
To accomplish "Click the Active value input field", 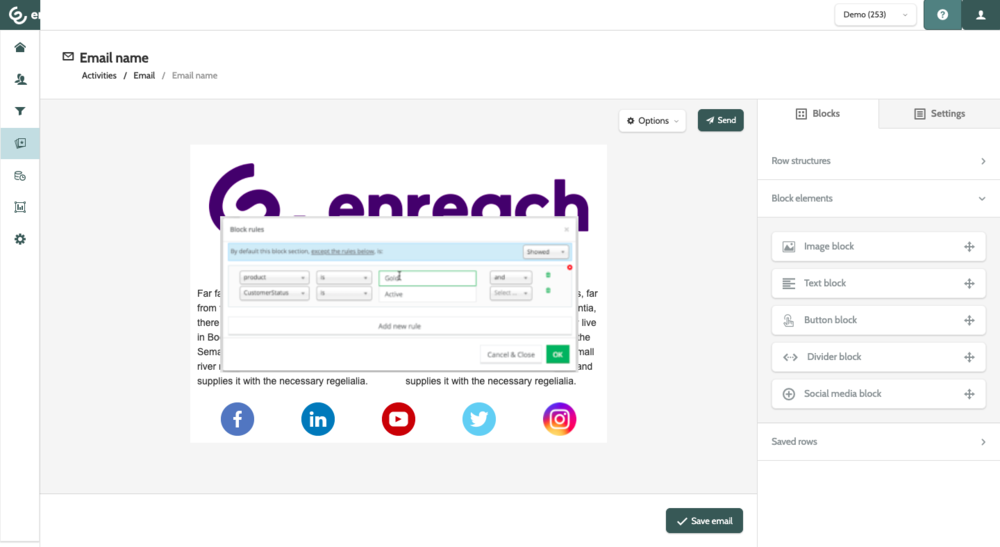I will tap(427, 294).
